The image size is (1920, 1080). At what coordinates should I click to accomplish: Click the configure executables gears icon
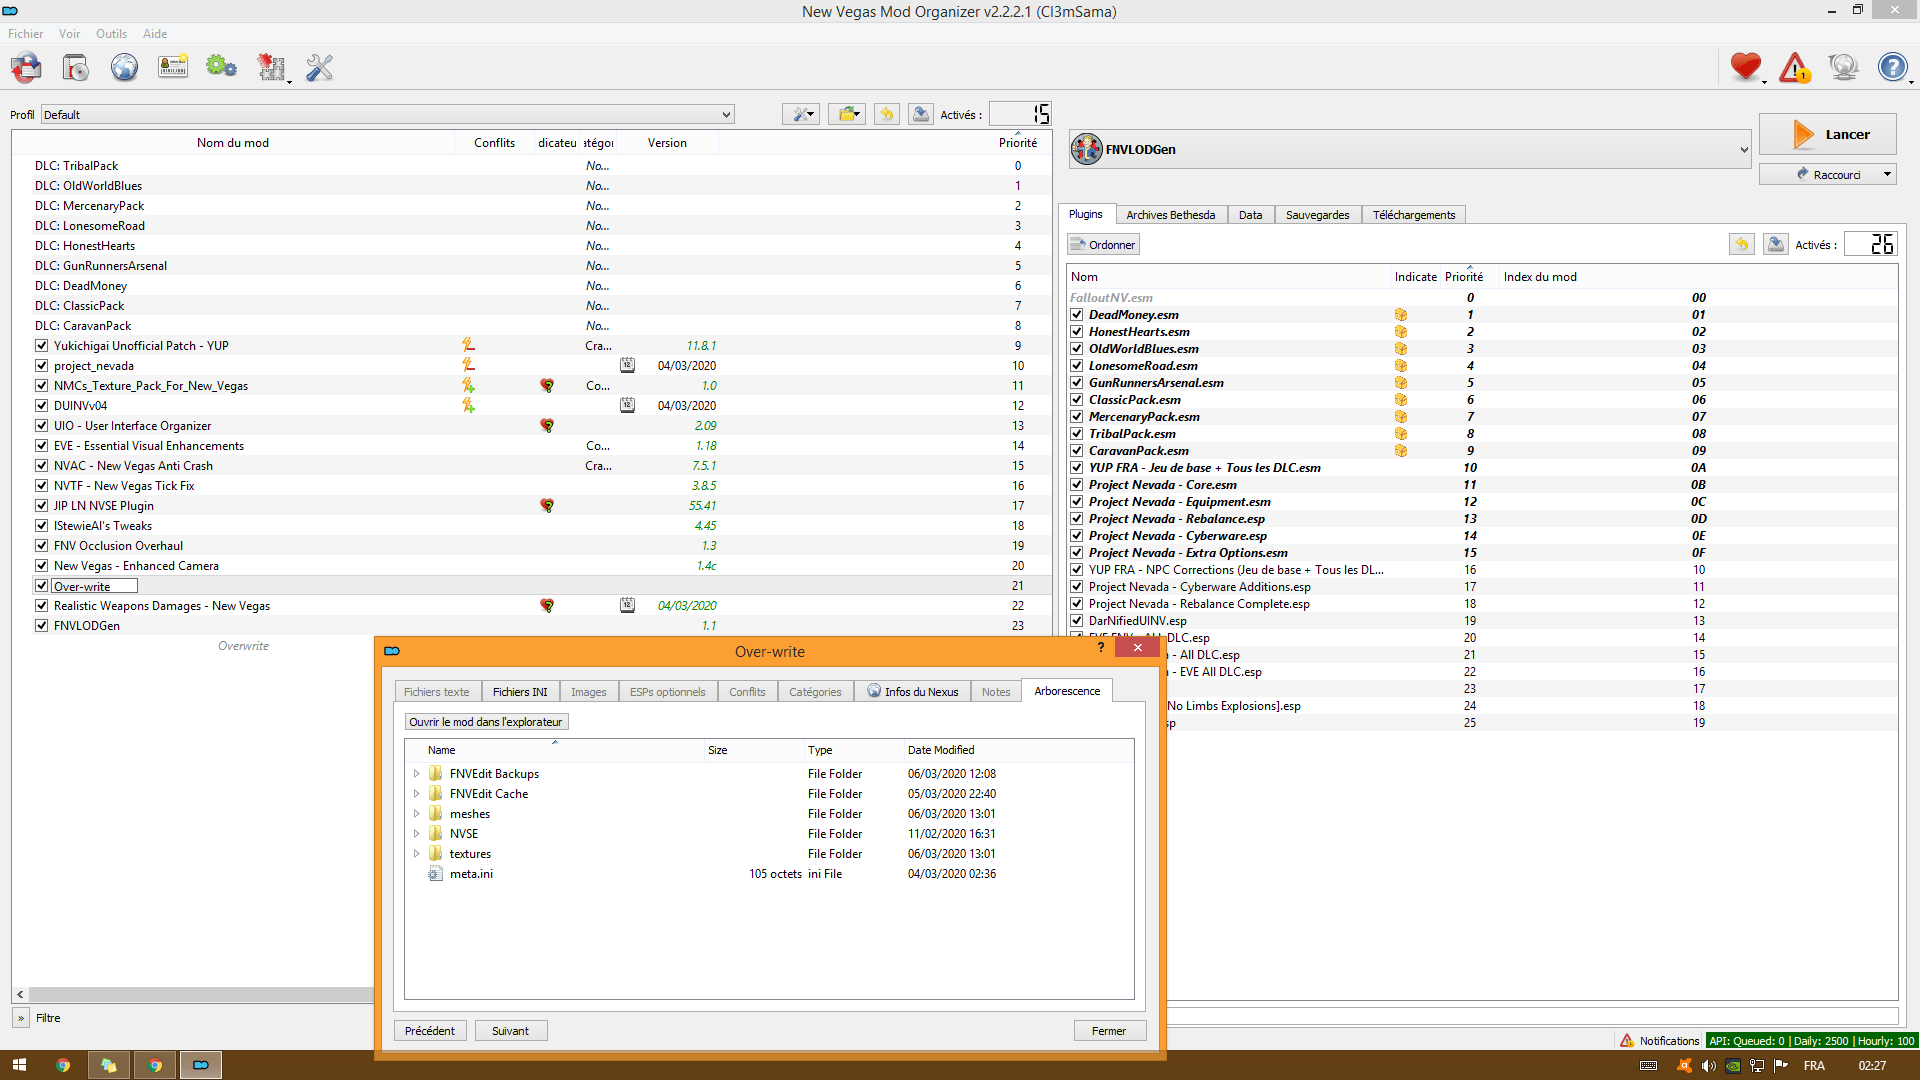(221, 67)
